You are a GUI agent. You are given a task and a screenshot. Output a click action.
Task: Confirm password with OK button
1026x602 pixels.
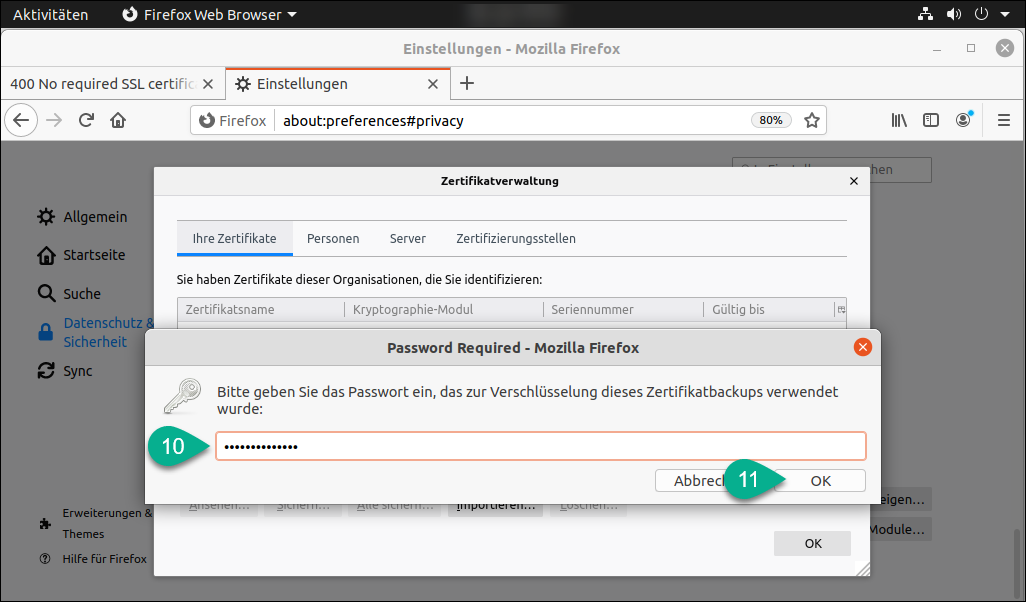(820, 481)
